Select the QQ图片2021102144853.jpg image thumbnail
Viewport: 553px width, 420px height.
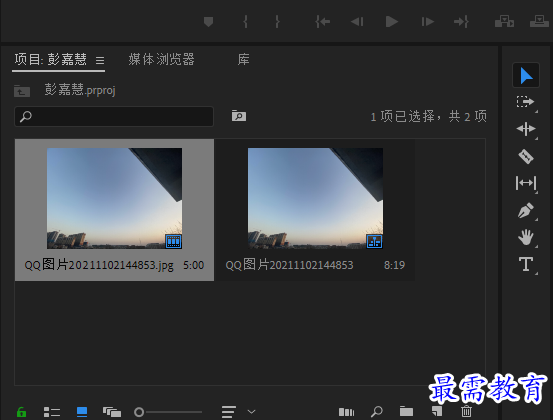(114, 198)
